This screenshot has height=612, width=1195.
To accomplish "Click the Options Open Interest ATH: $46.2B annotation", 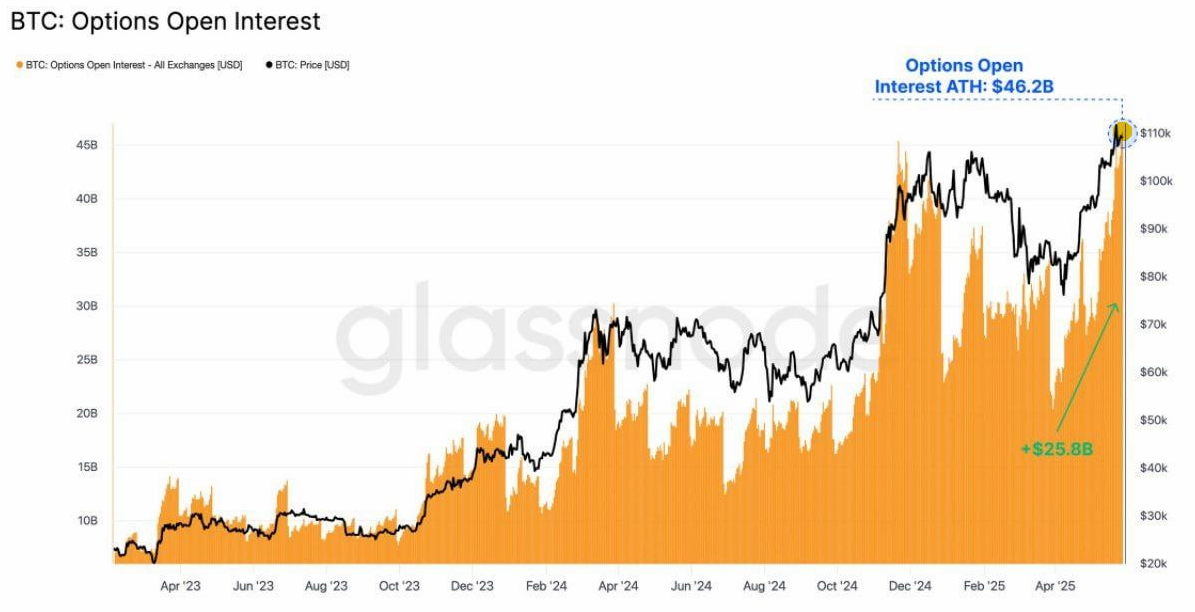I will (963, 76).
